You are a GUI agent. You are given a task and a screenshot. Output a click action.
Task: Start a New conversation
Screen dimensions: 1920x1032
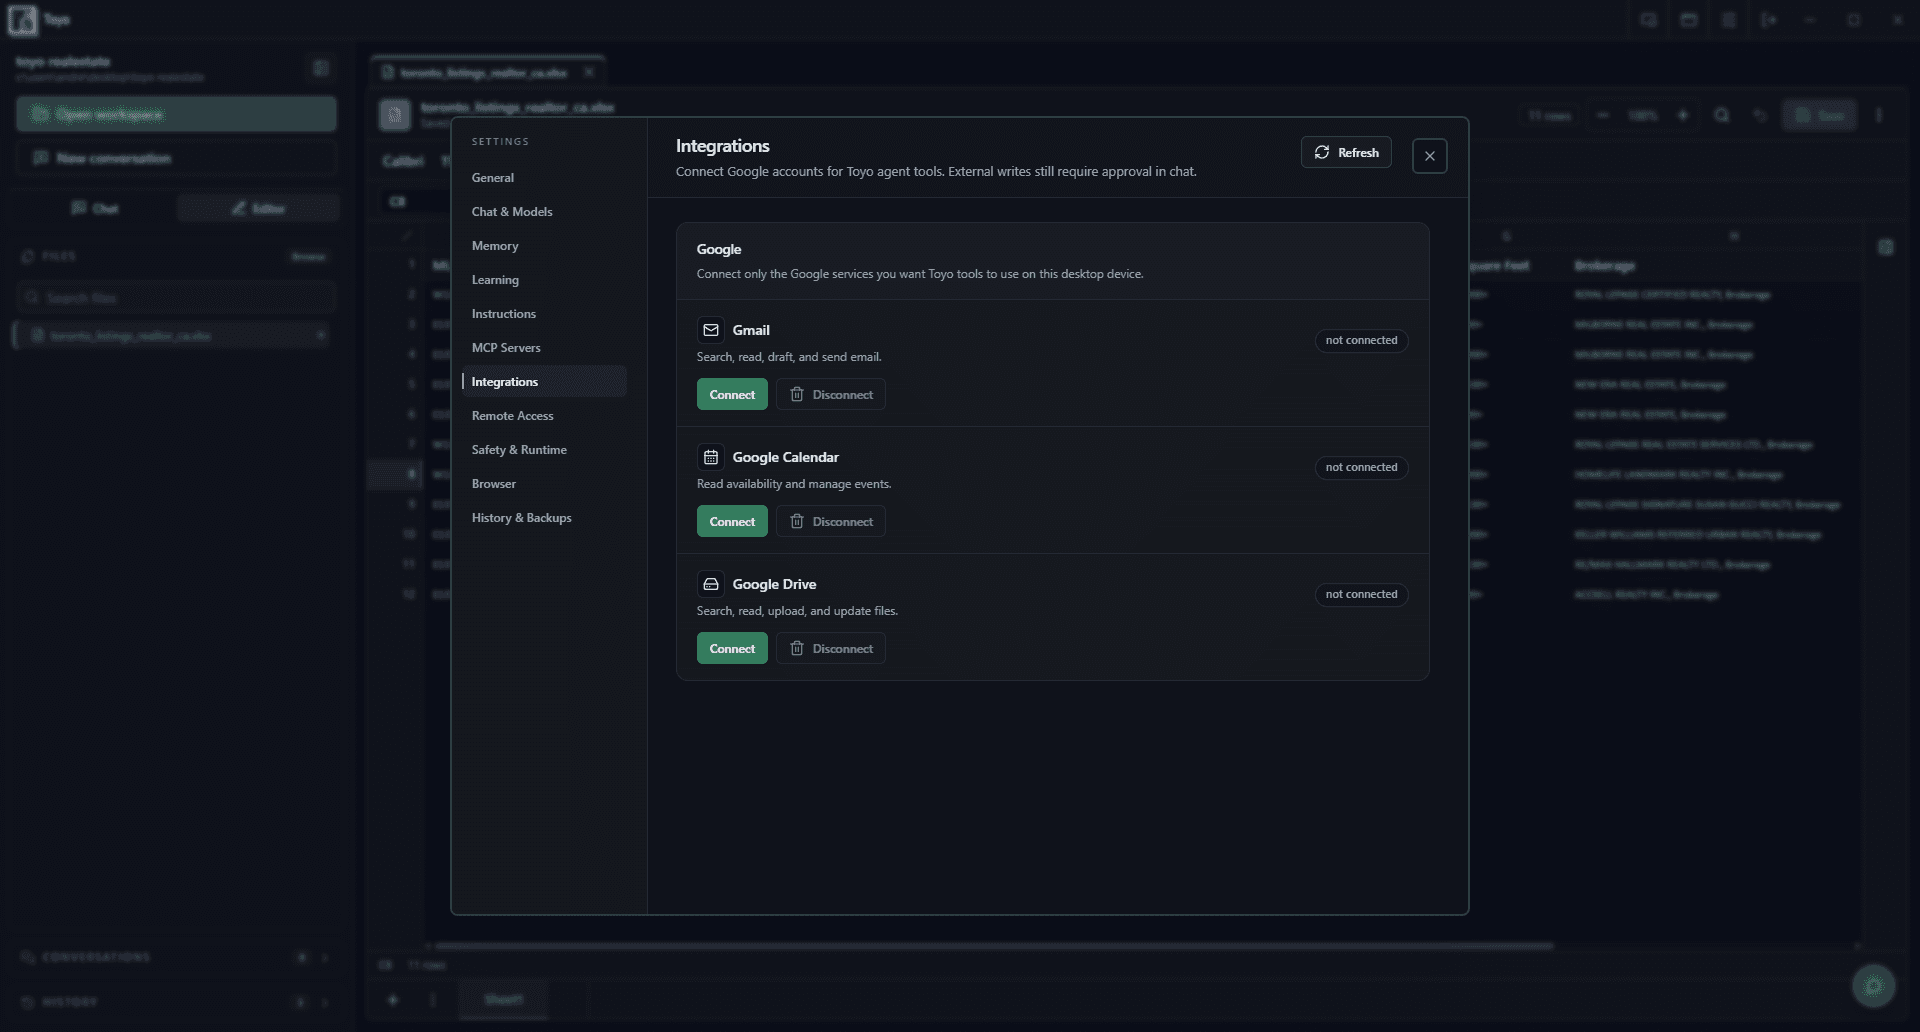176,158
